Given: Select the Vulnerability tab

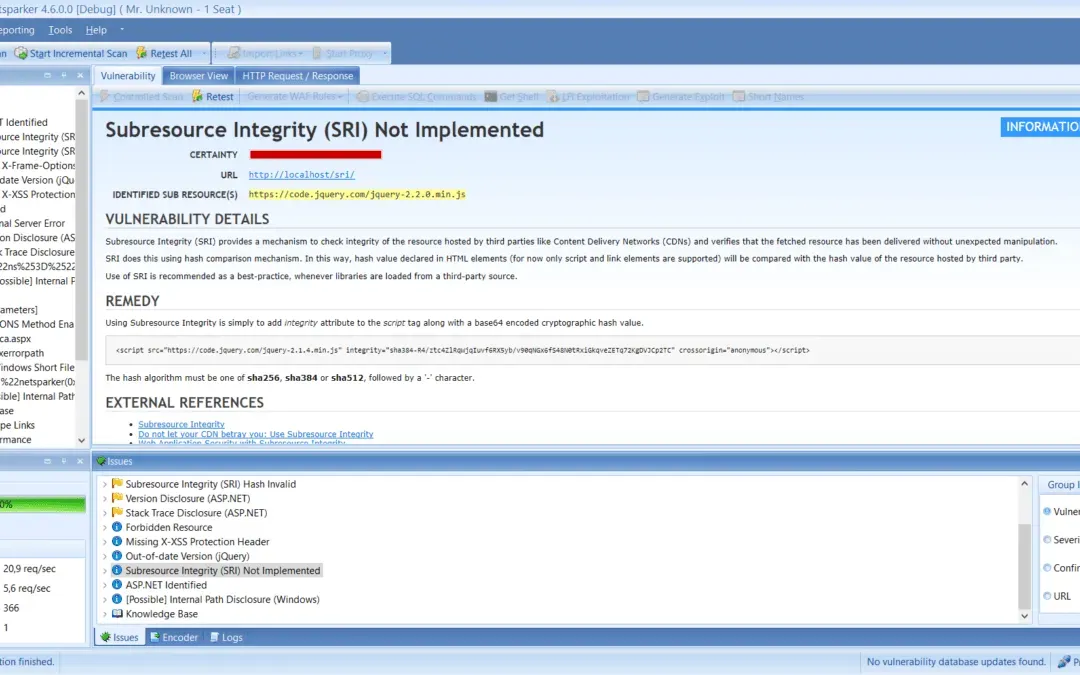Looking at the screenshot, I should pos(127,76).
